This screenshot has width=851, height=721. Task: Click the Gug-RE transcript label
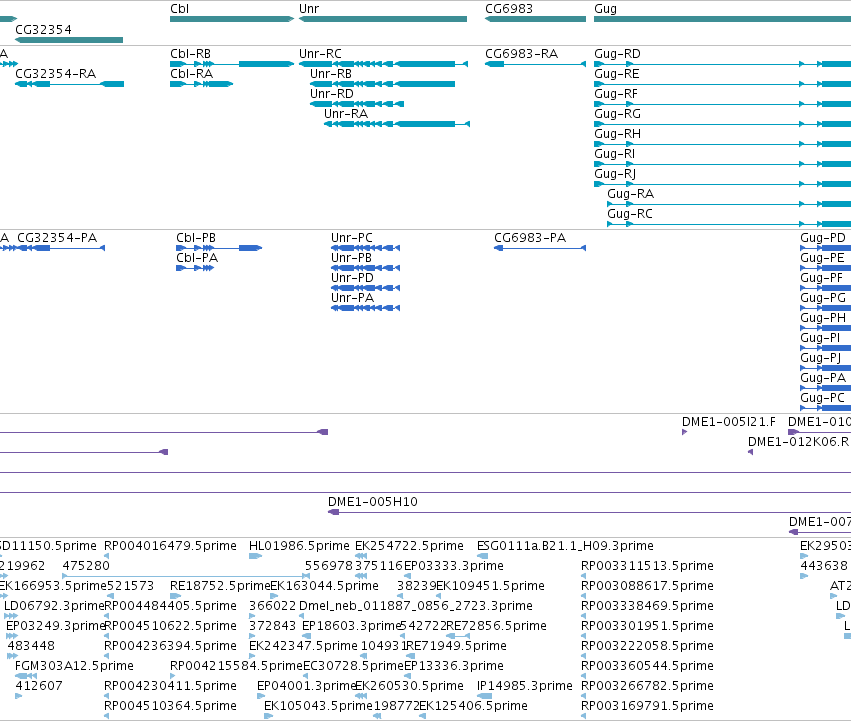click(x=617, y=74)
